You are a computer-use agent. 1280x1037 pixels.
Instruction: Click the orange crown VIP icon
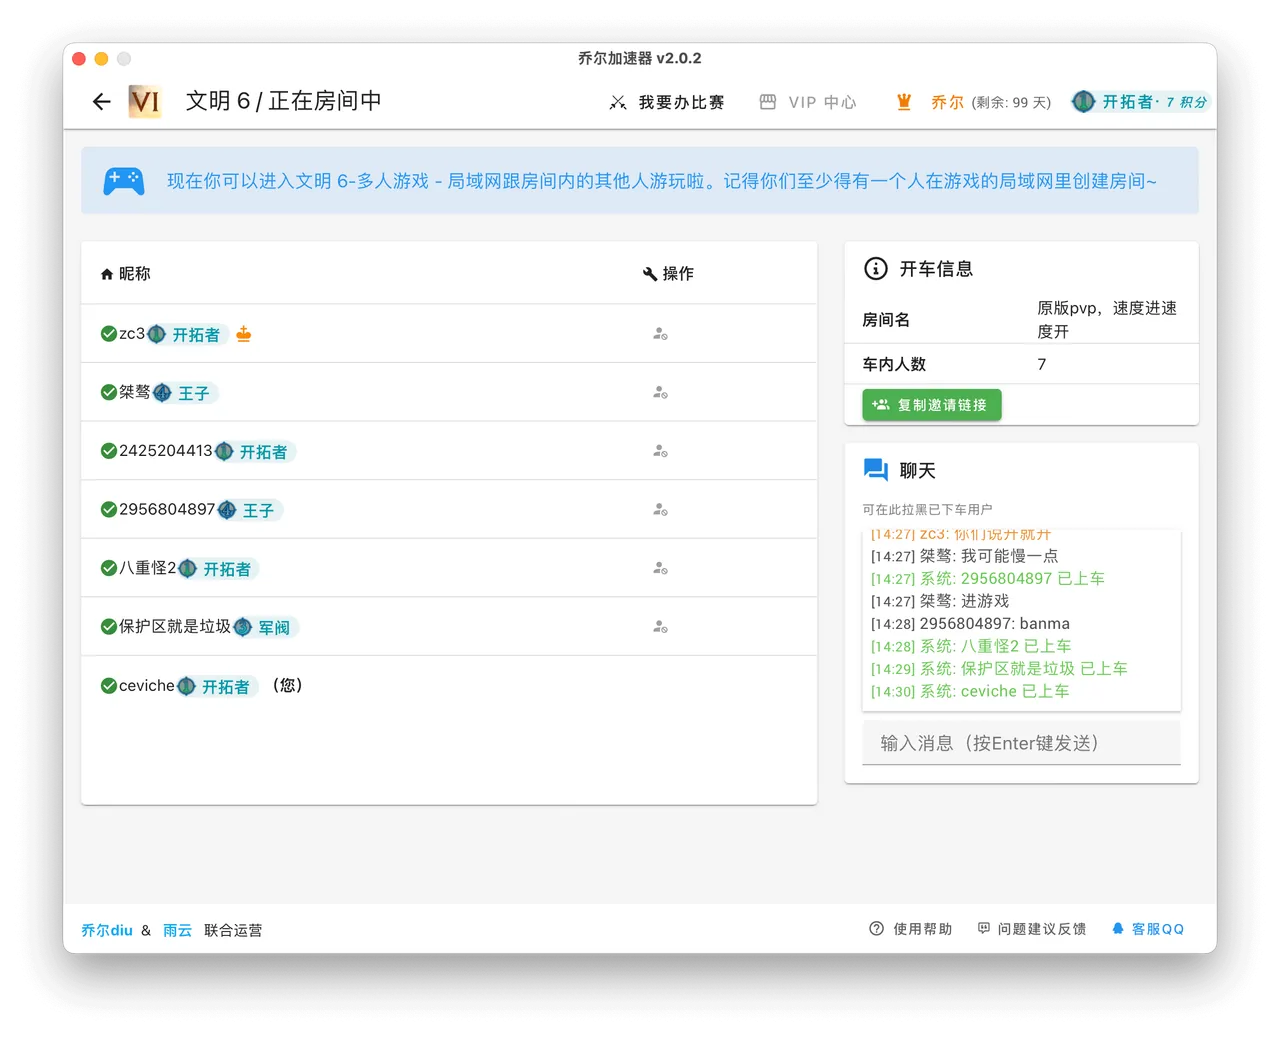(x=904, y=102)
